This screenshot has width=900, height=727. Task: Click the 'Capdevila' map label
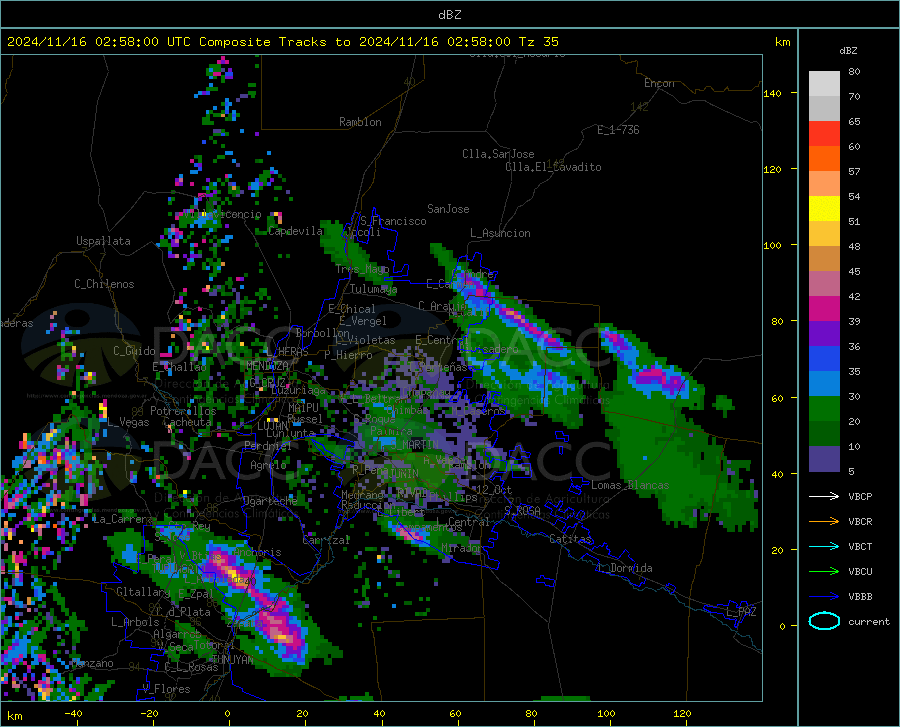(296, 231)
